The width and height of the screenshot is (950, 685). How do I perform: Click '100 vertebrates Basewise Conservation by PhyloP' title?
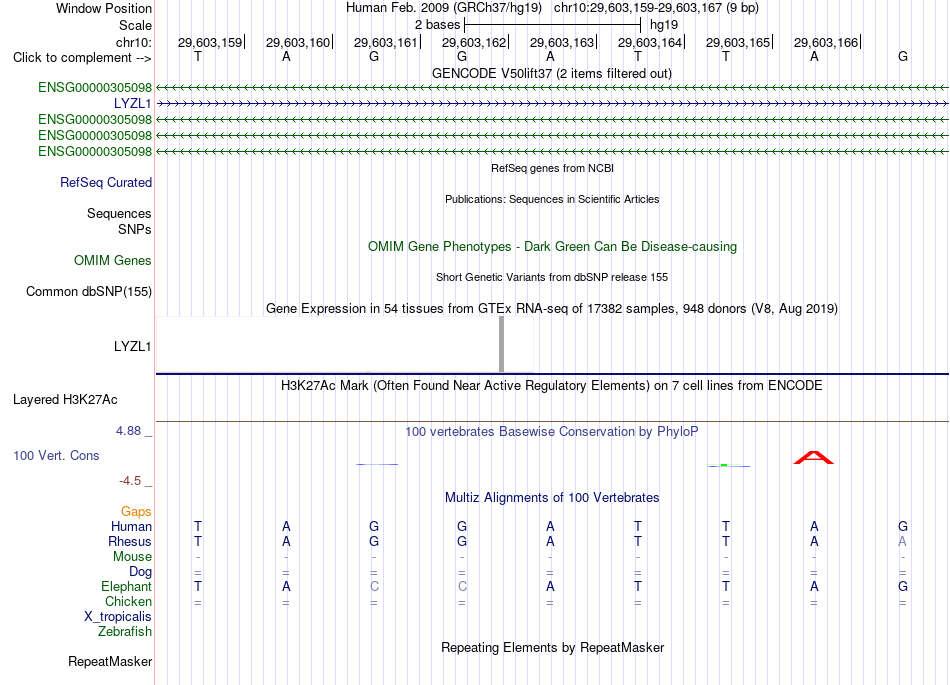pyautogui.click(x=552, y=432)
